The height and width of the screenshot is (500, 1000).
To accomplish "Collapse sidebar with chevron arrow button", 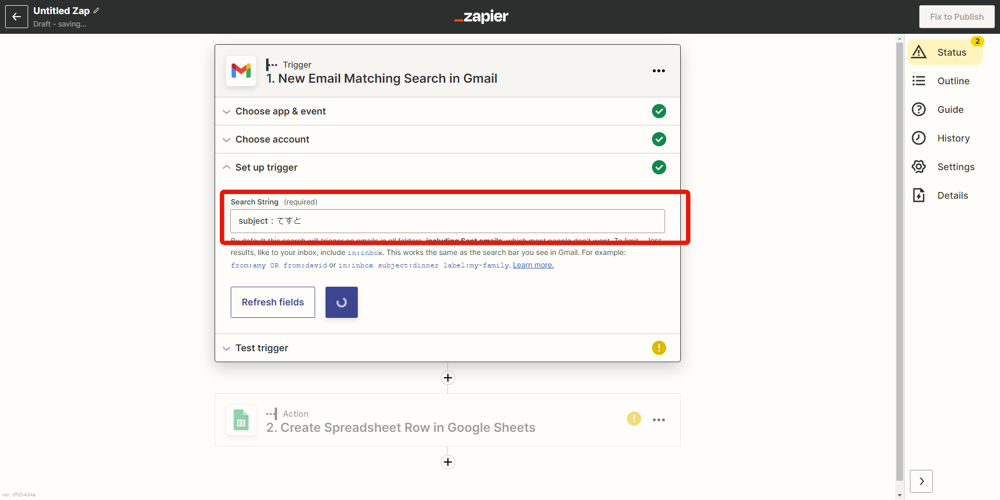I will coord(922,481).
